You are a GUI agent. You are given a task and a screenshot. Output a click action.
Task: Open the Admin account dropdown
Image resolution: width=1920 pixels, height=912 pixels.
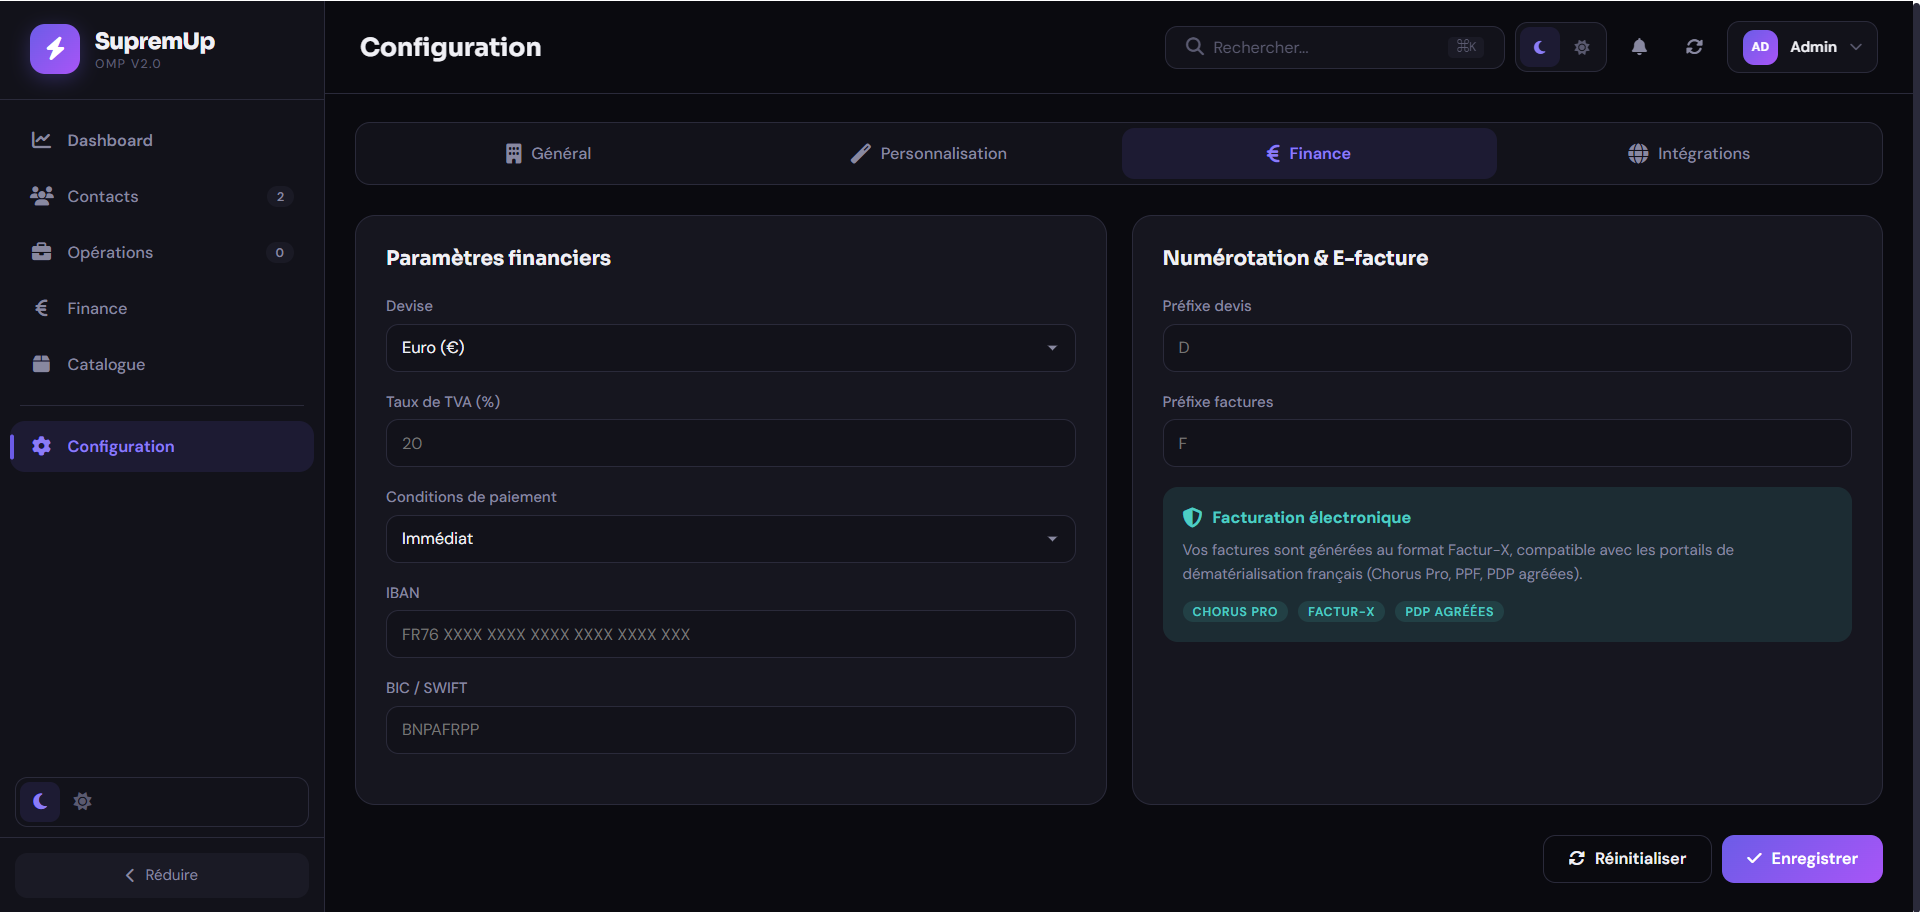[x=1801, y=47]
